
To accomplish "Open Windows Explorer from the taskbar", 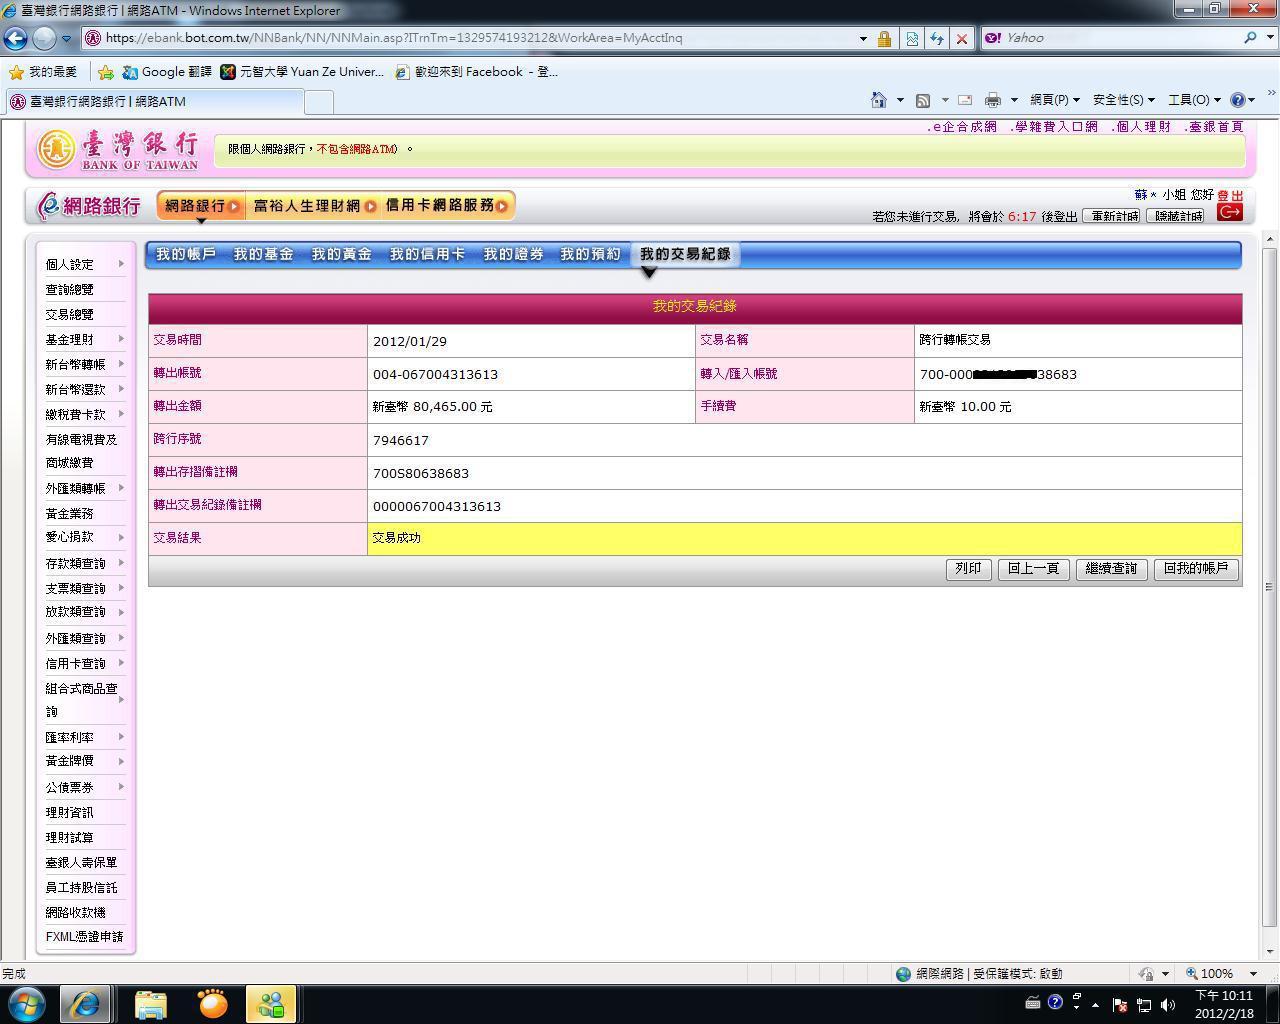I will (x=150, y=1004).
